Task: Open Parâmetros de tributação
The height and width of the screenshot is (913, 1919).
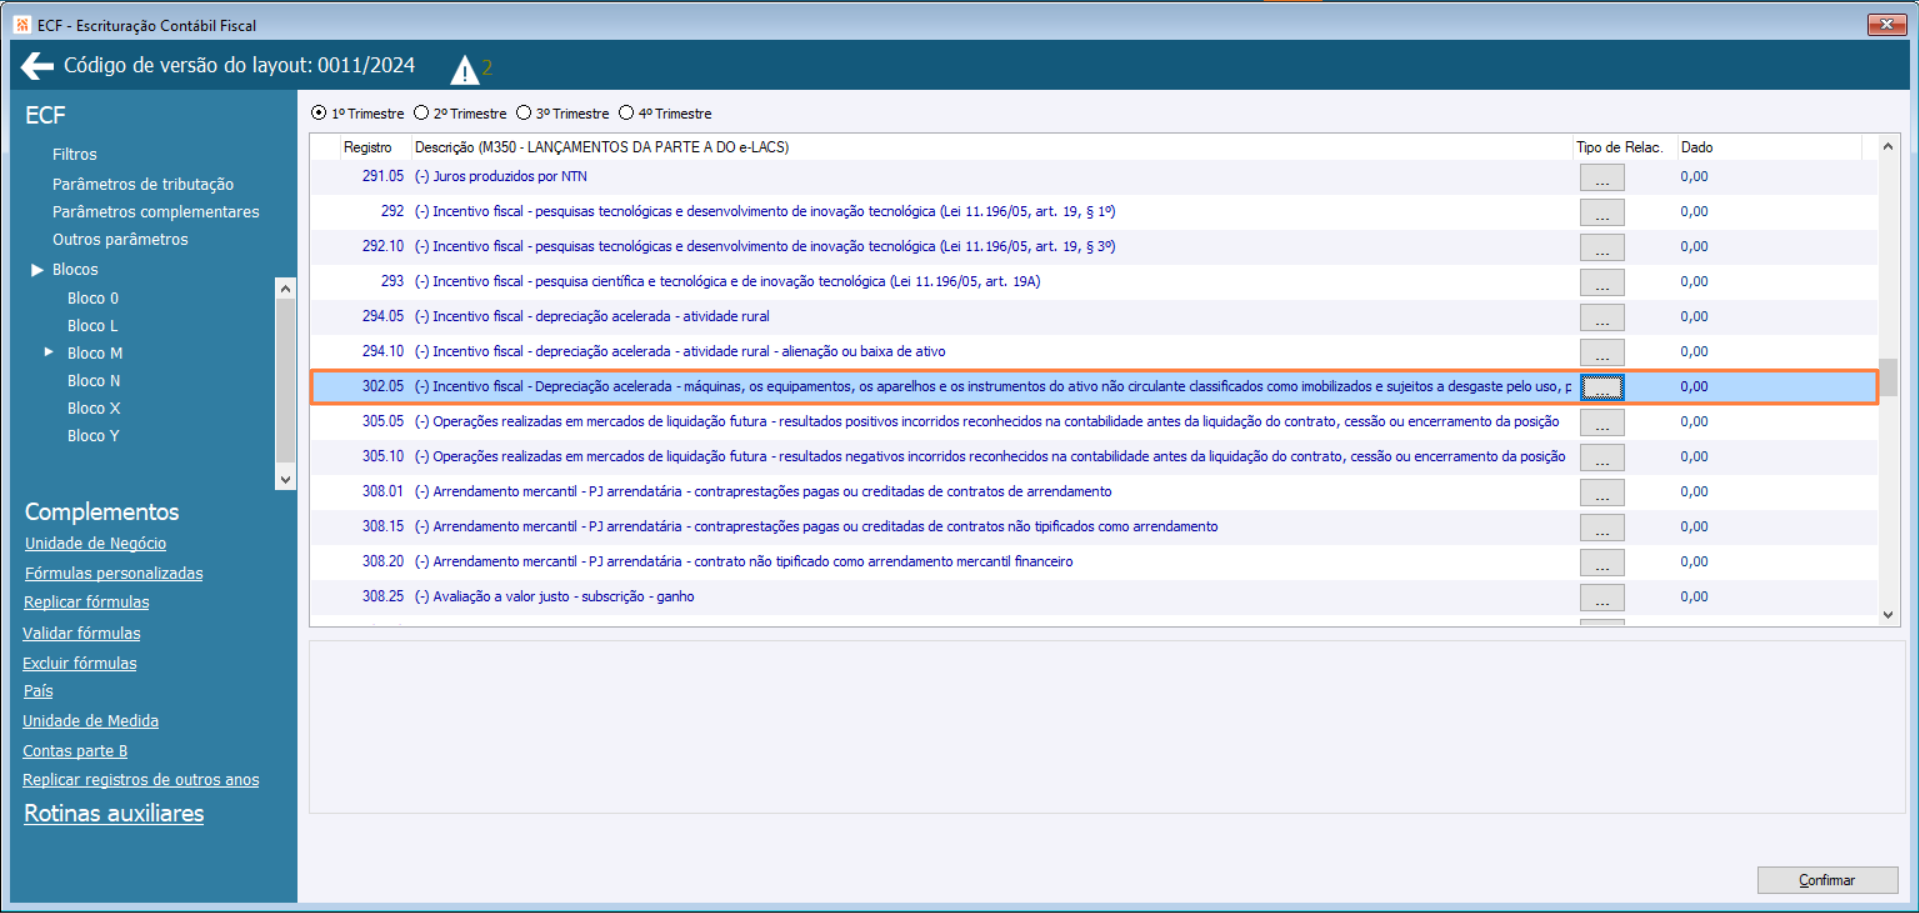Action: coord(143,184)
